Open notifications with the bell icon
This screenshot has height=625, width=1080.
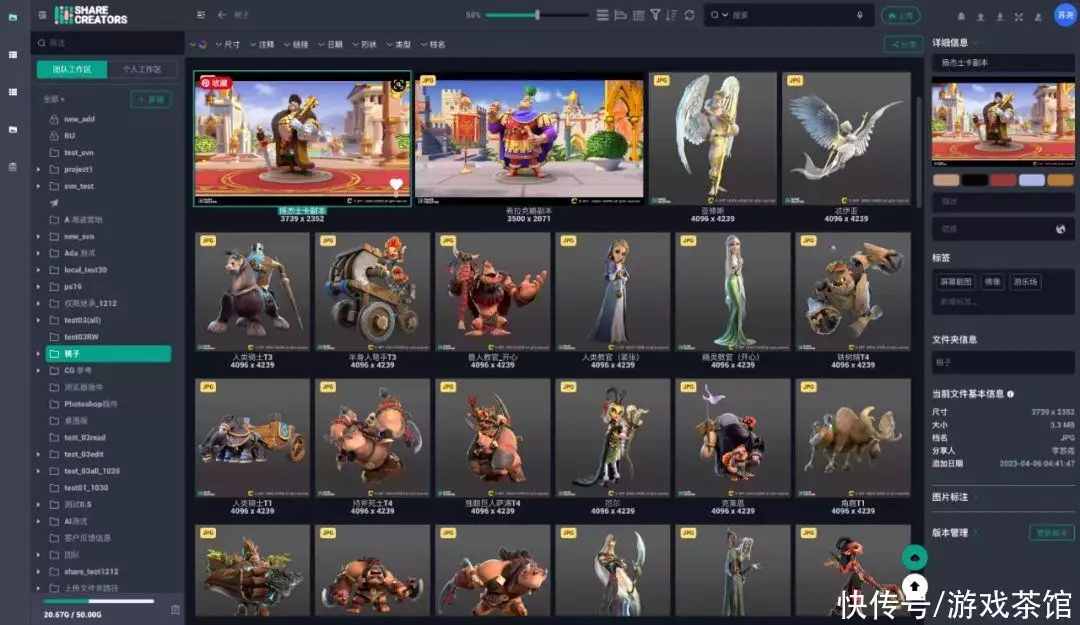pos(961,17)
